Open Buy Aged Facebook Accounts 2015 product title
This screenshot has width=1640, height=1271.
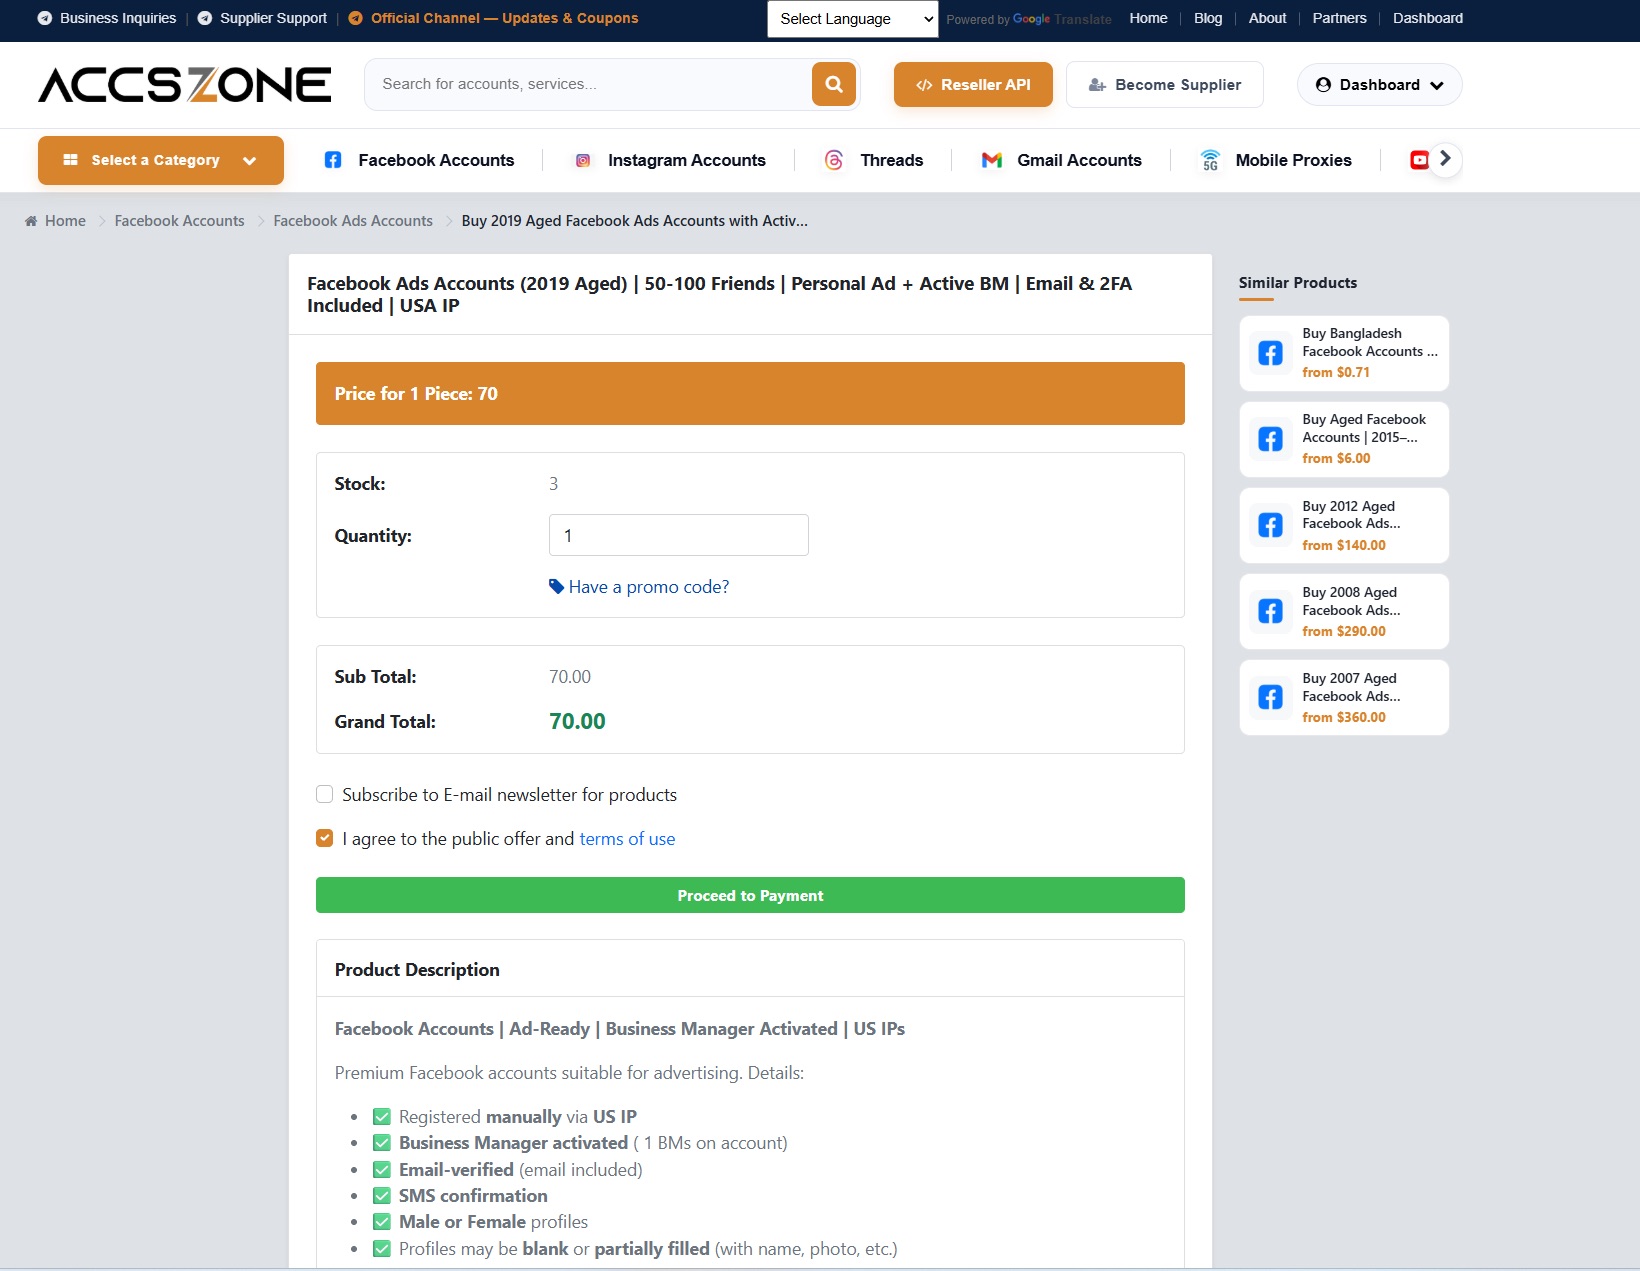tap(1364, 428)
